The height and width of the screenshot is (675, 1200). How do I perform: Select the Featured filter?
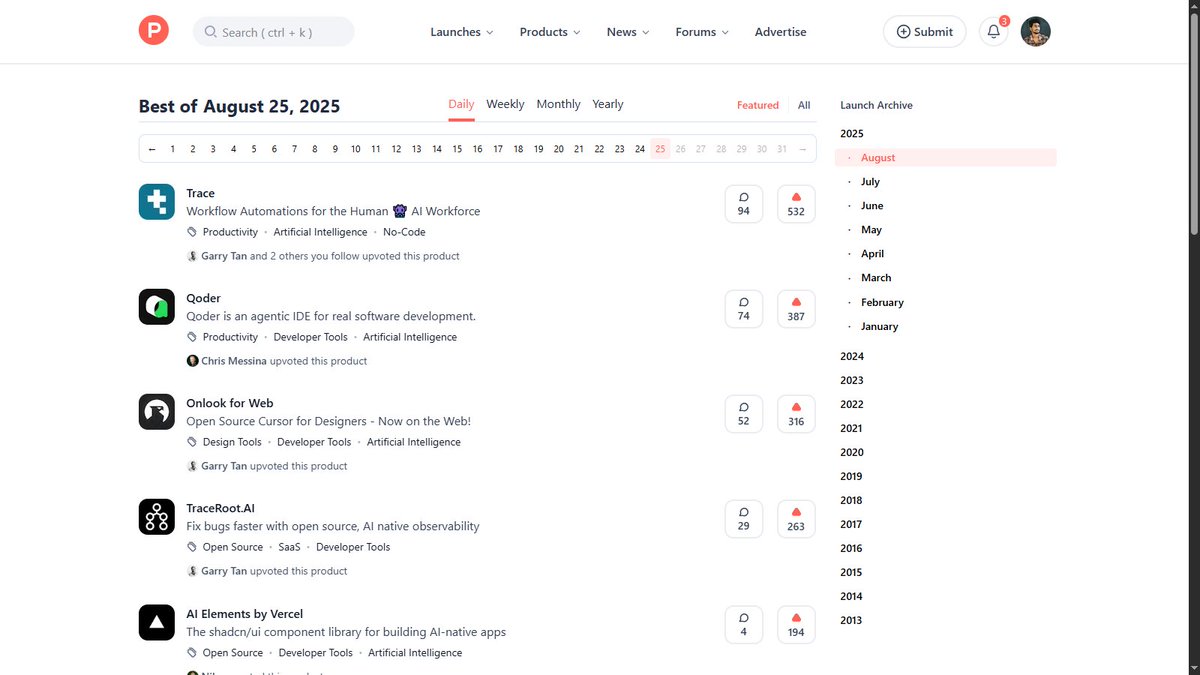tap(758, 105)
